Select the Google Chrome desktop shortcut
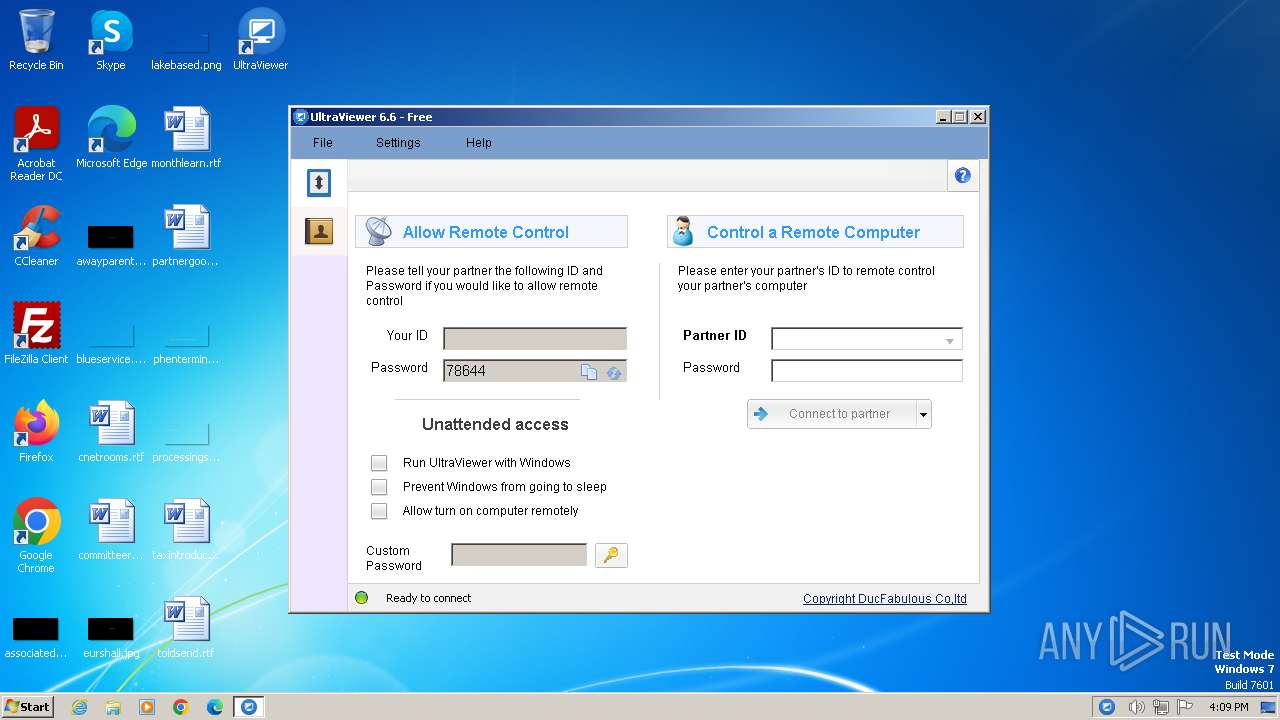Screen dimensions: 1280x720 tap(36, 536)
